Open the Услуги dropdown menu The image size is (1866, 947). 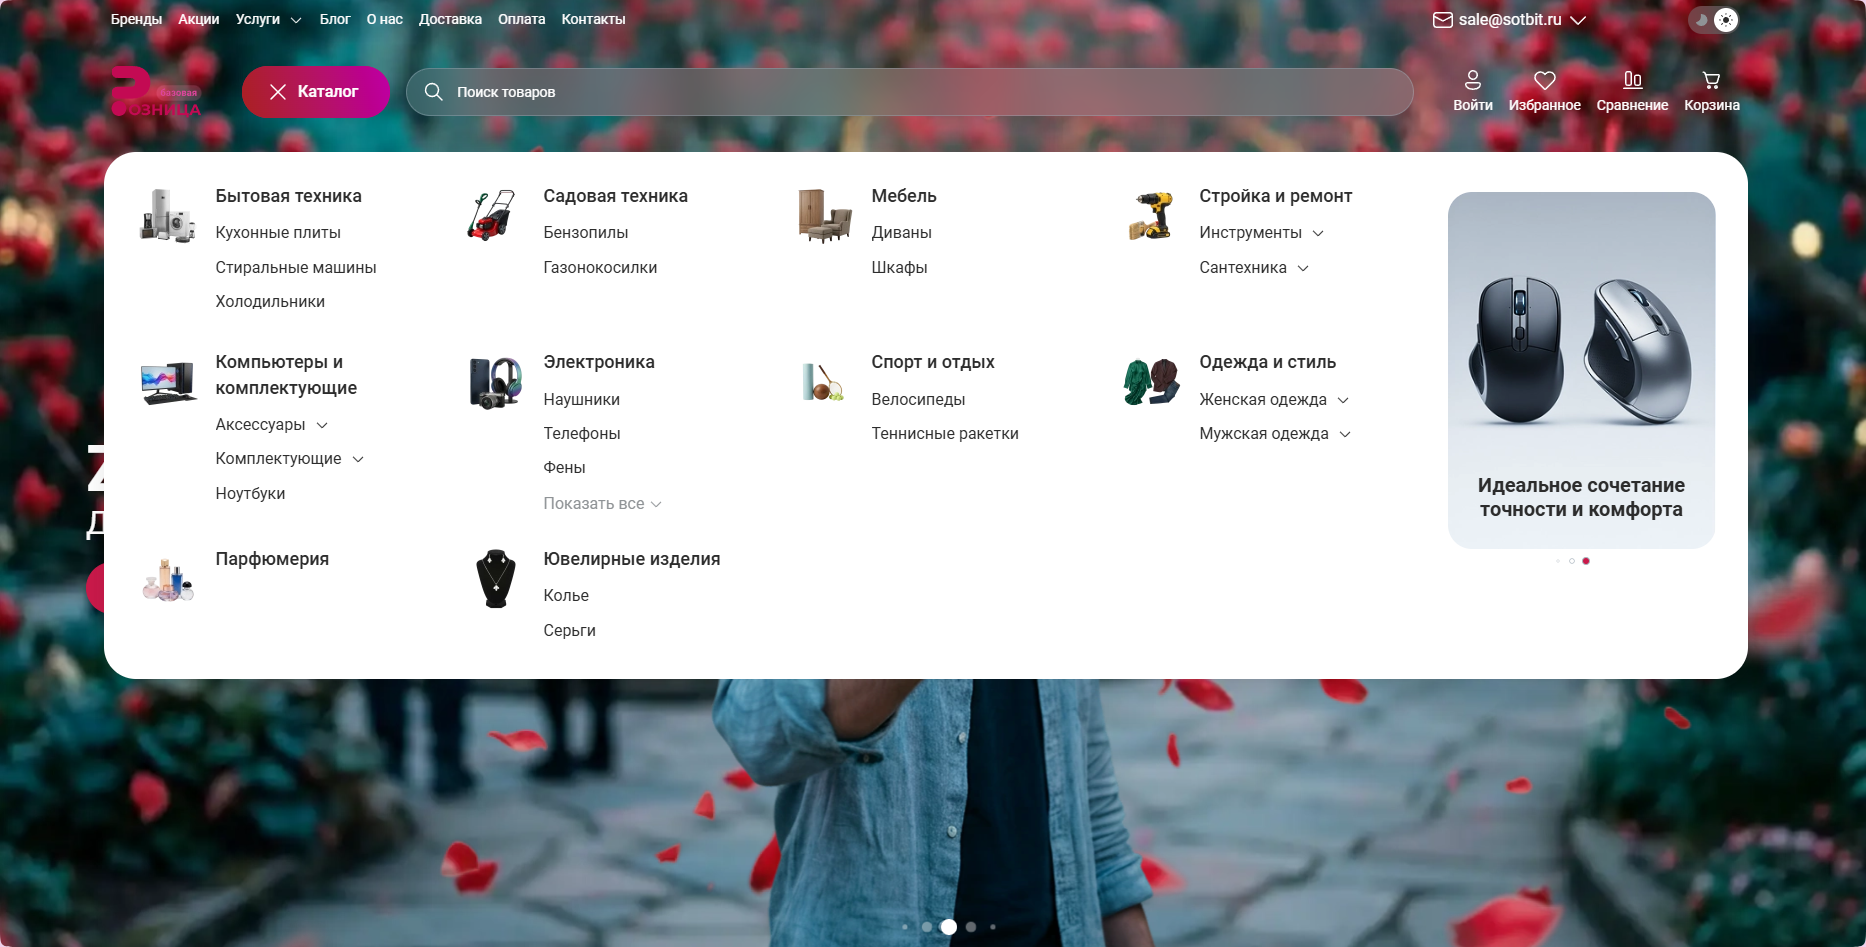[x=268, y=19]
